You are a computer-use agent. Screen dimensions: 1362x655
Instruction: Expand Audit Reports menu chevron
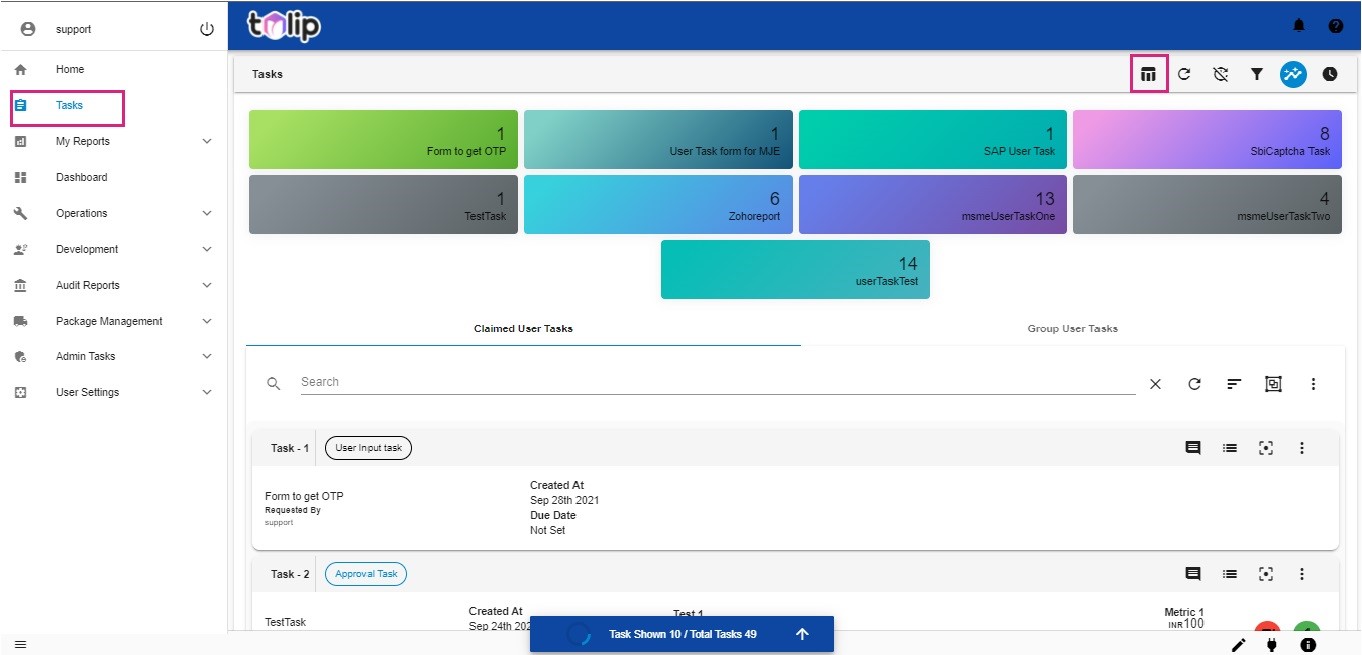207,285
